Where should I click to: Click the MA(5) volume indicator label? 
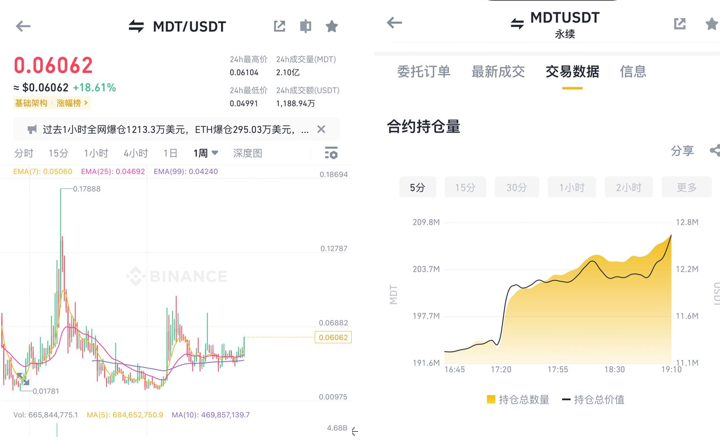[x=125, y=415]
